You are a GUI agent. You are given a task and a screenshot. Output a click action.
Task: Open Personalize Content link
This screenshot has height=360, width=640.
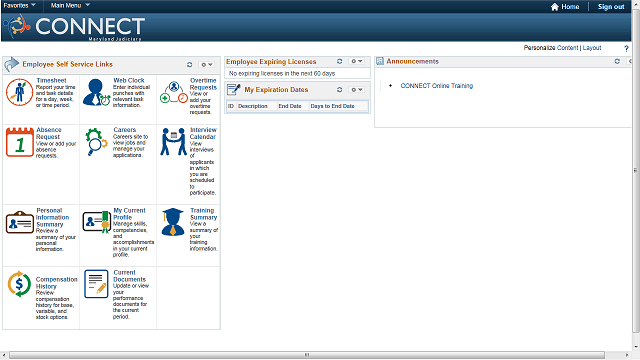click(x=567, y=48)
